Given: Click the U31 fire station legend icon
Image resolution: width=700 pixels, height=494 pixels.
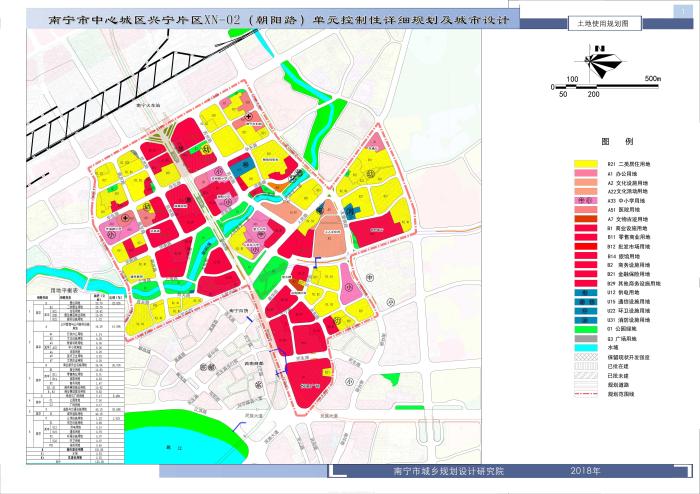Looking at the screenshot, I should [586, 320].
